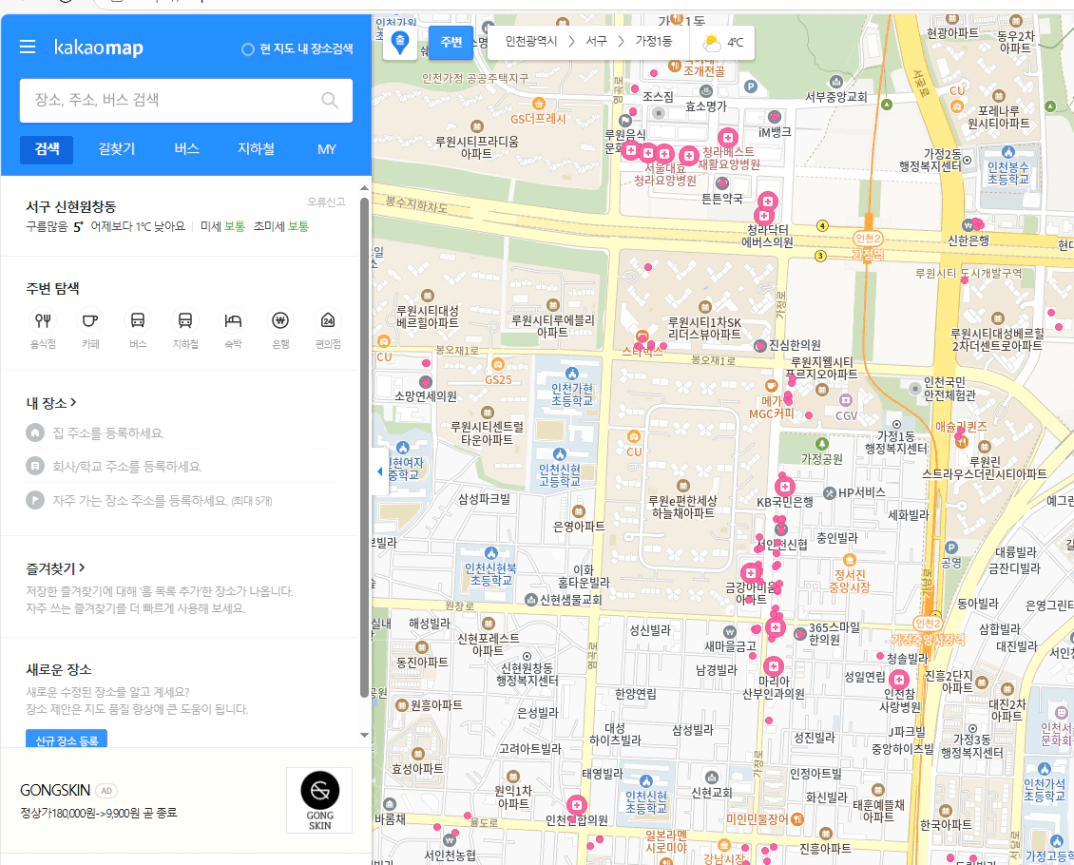Choose the 버스 icon under 주변 탐색
The height and width of the screenshot is (865, 1074).
(x=138, y=321)
